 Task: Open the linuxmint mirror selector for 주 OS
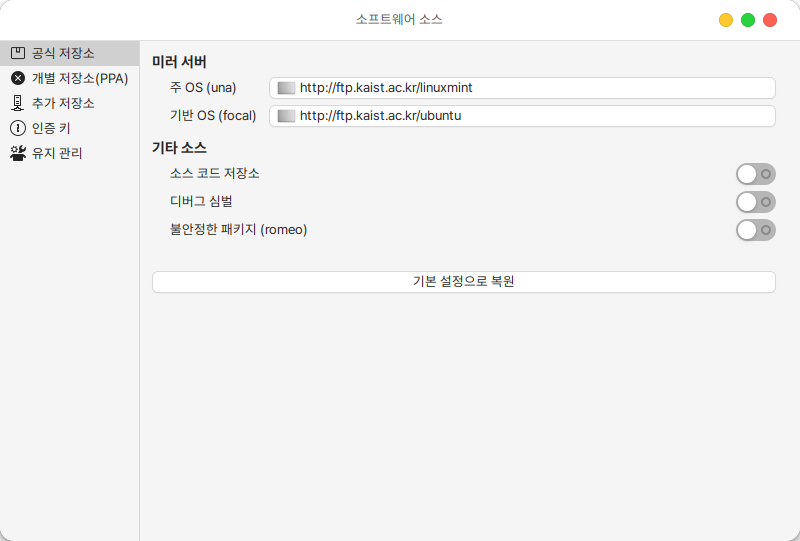(x=522, y=88)
